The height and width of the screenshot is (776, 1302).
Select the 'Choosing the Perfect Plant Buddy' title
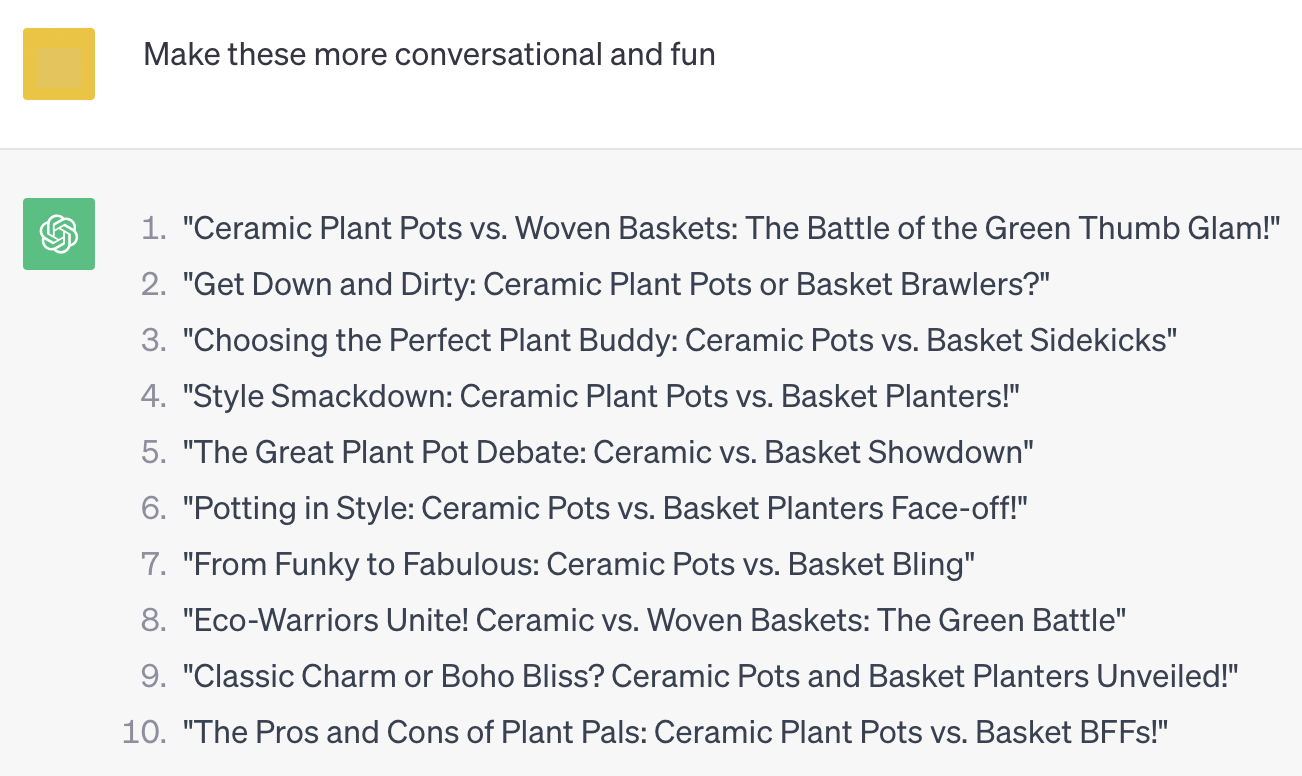680,341
